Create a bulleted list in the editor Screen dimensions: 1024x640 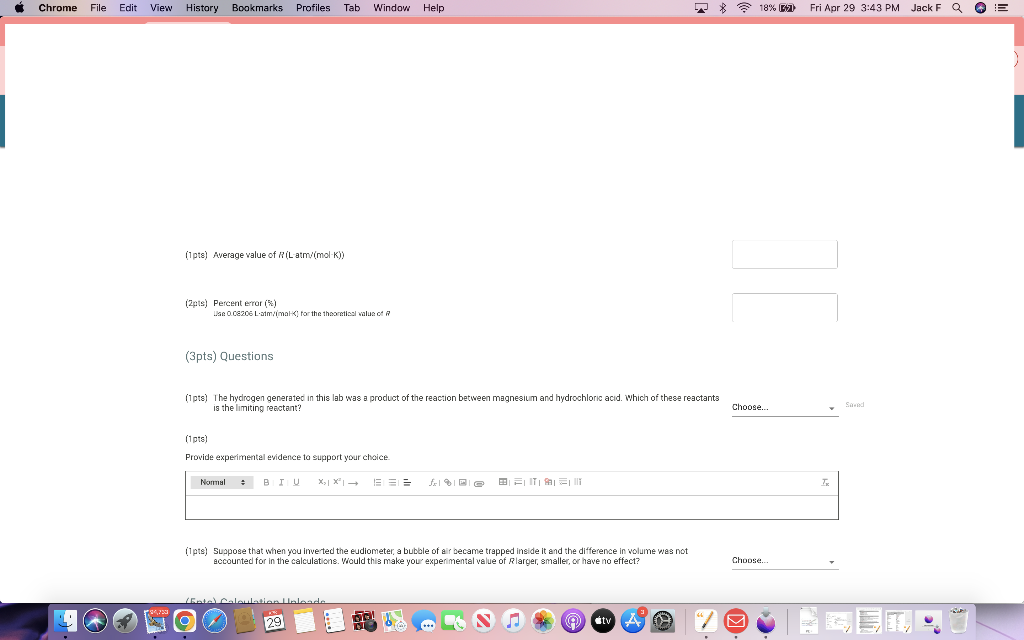pos(376,482)
